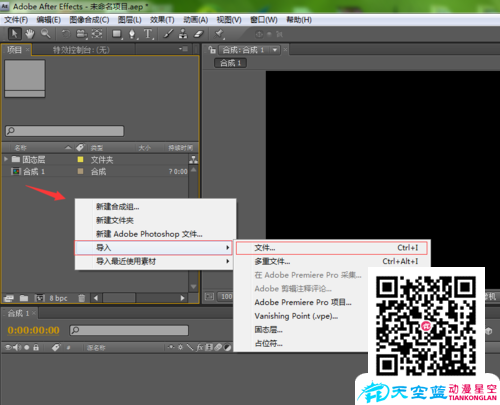The width and height of the screenshot is (500, 405).
Task: Toggle the adjustment layer switch in timeline
Action: [x=227, y=348]
